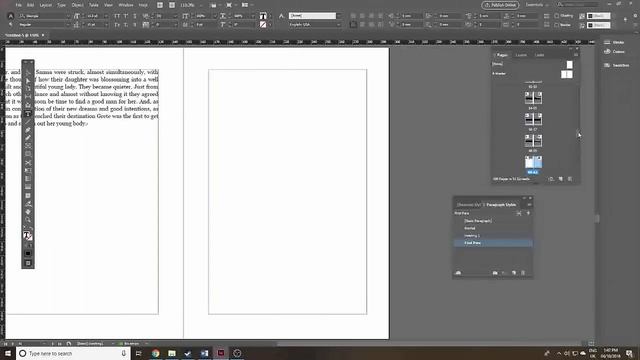Toggle the Shading checkbox
Viewport: 640px width, 360px height.
pos(557,16)
